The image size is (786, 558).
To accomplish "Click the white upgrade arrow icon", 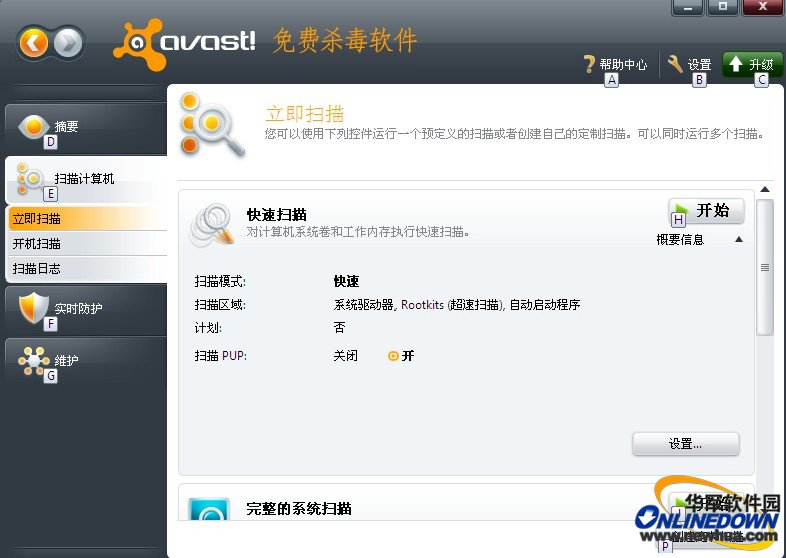I will pyautogui.click(x=735, y=64).
